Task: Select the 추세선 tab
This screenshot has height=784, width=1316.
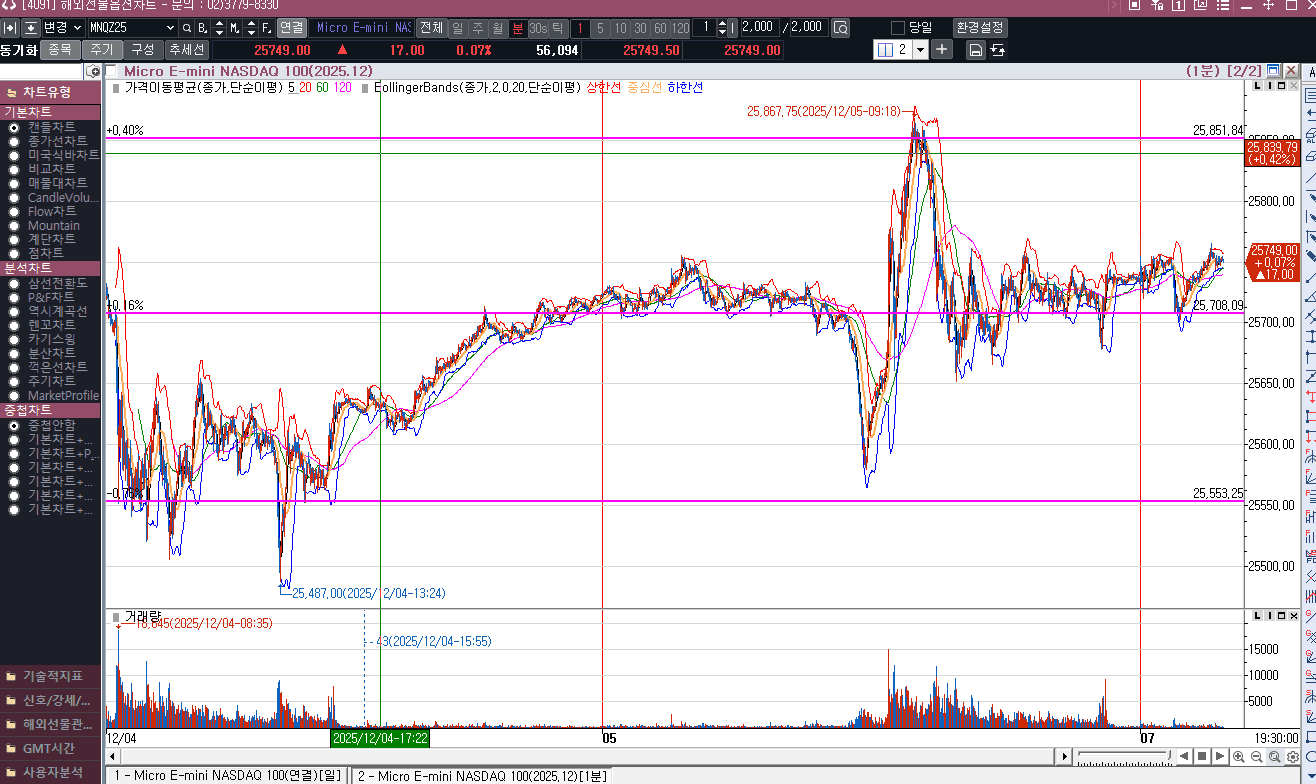Action: [x=186, y=49]
